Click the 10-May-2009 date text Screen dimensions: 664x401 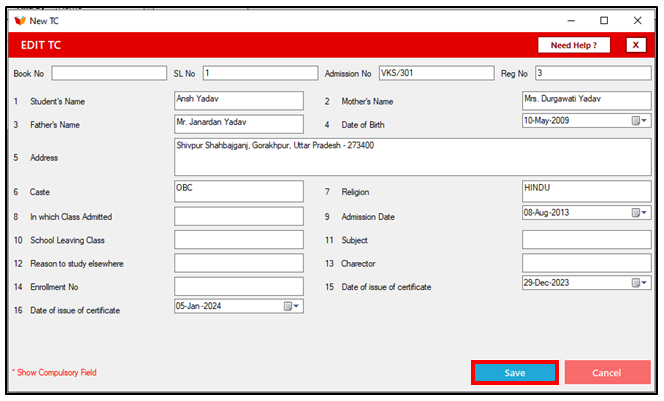coord(546,121)
